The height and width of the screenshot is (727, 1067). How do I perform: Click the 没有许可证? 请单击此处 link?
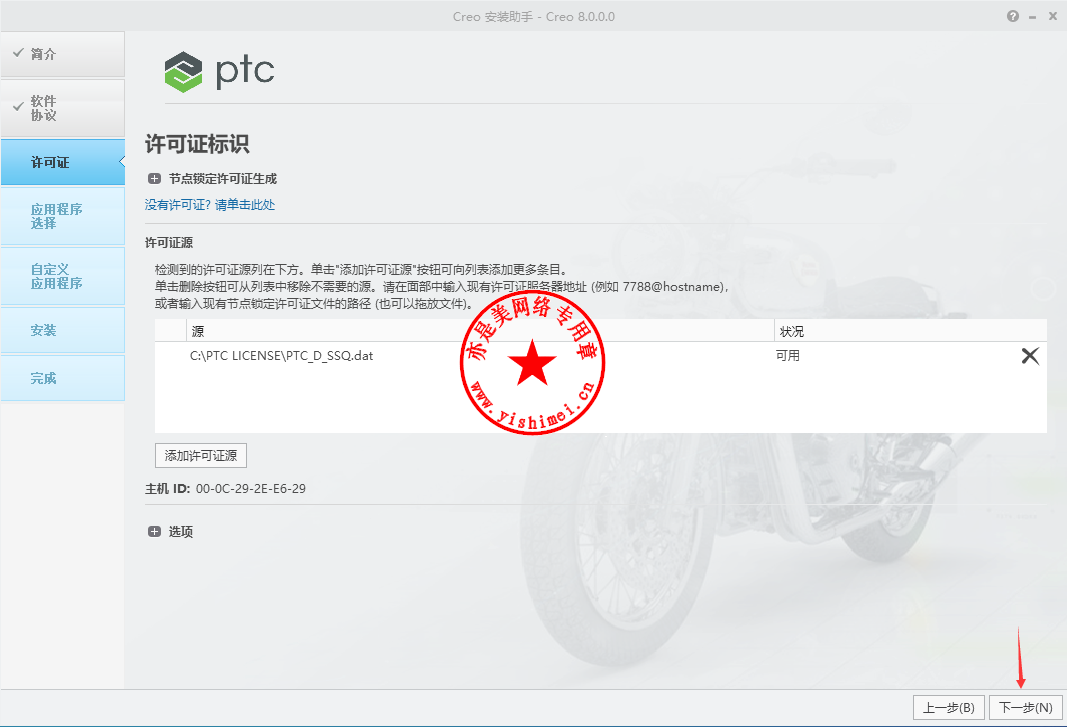coord(210,205)
